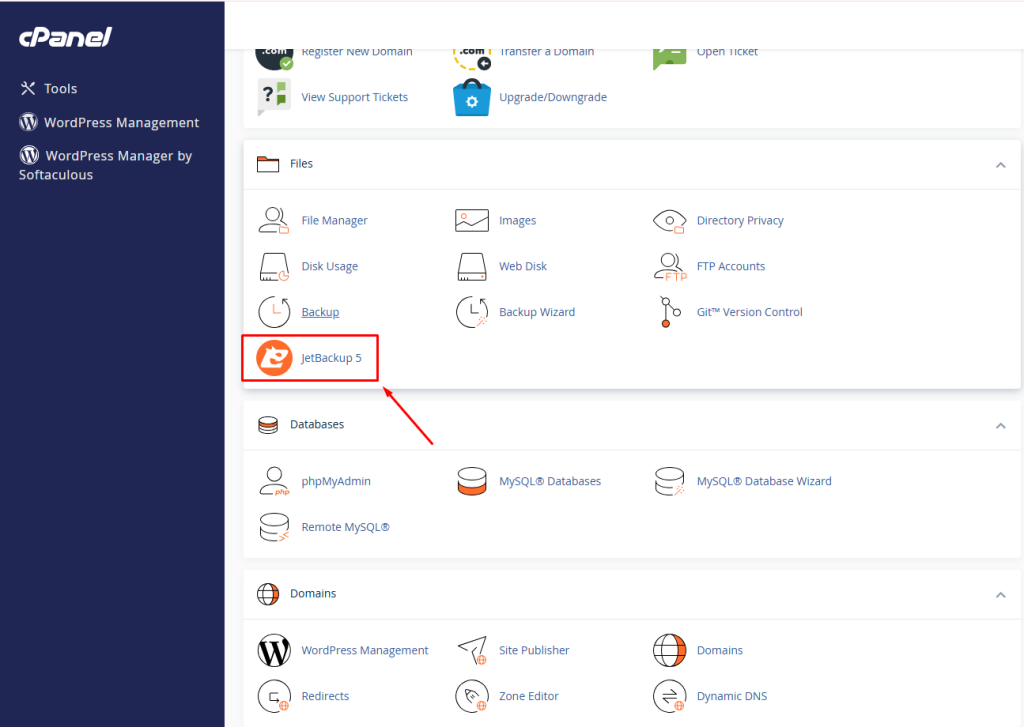Click the View Support Tickets link
The height and width of the screenshot is (727, 1024).
tap(354, 97)
